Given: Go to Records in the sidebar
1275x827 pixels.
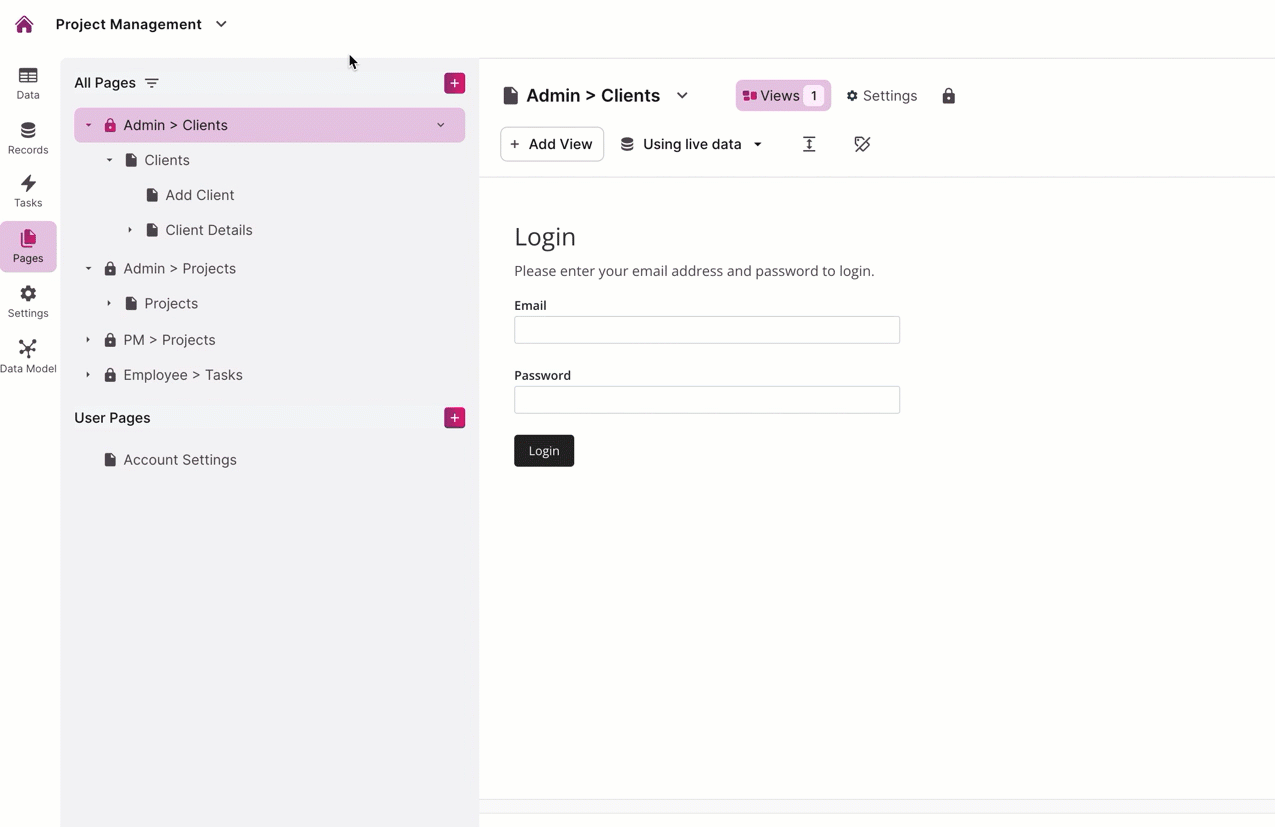Looking at the screenshot, I should click(x=28, y=138).
